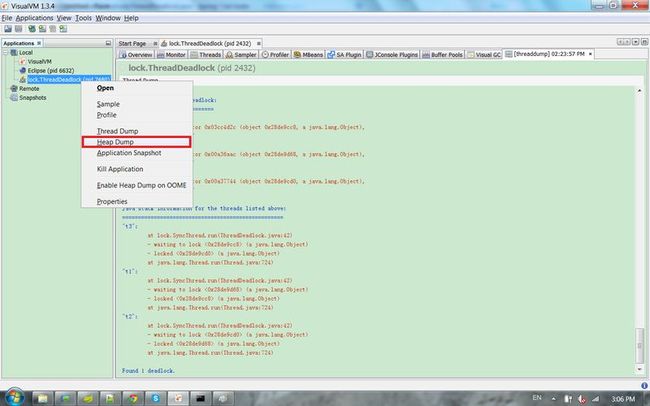Choose Application Snapshot in the context menu
This screenshot has height=406, width=650.
pos(137,153)
